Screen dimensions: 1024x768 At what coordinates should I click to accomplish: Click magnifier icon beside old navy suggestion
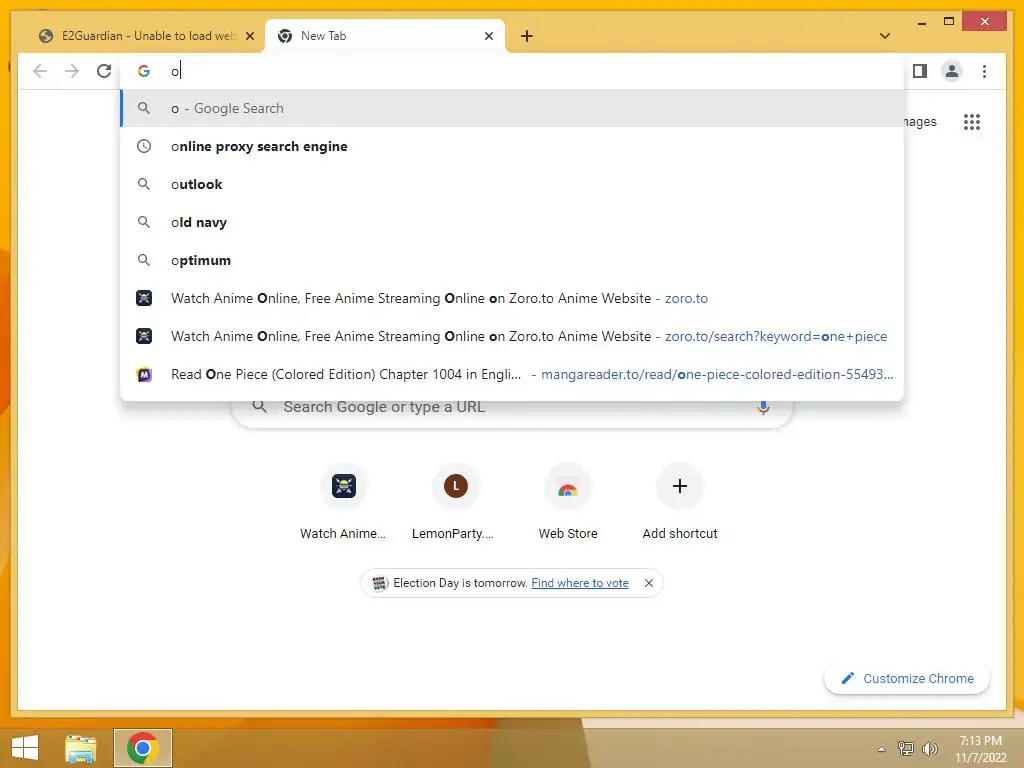pyautogui.click(x=144, y=222)
